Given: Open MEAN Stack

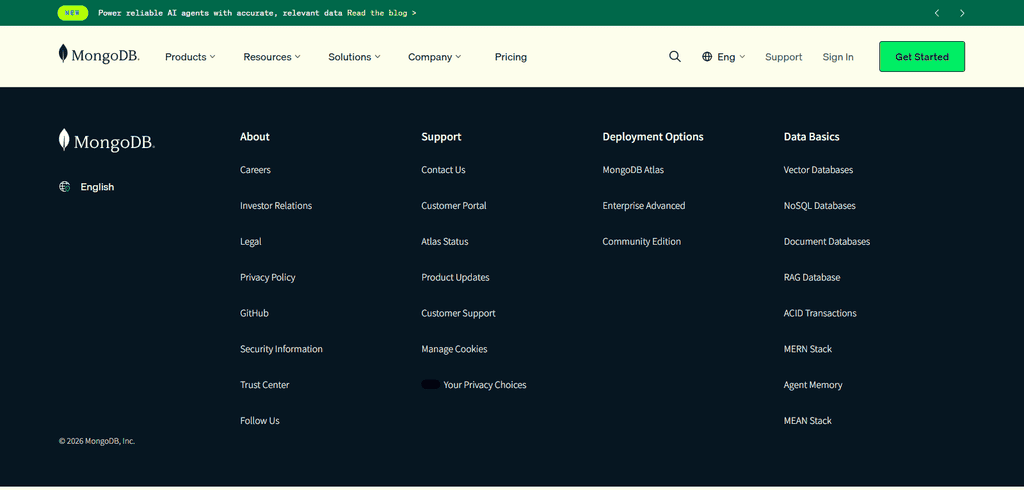Looking at the screenshot, I should [x=808, y=421].
